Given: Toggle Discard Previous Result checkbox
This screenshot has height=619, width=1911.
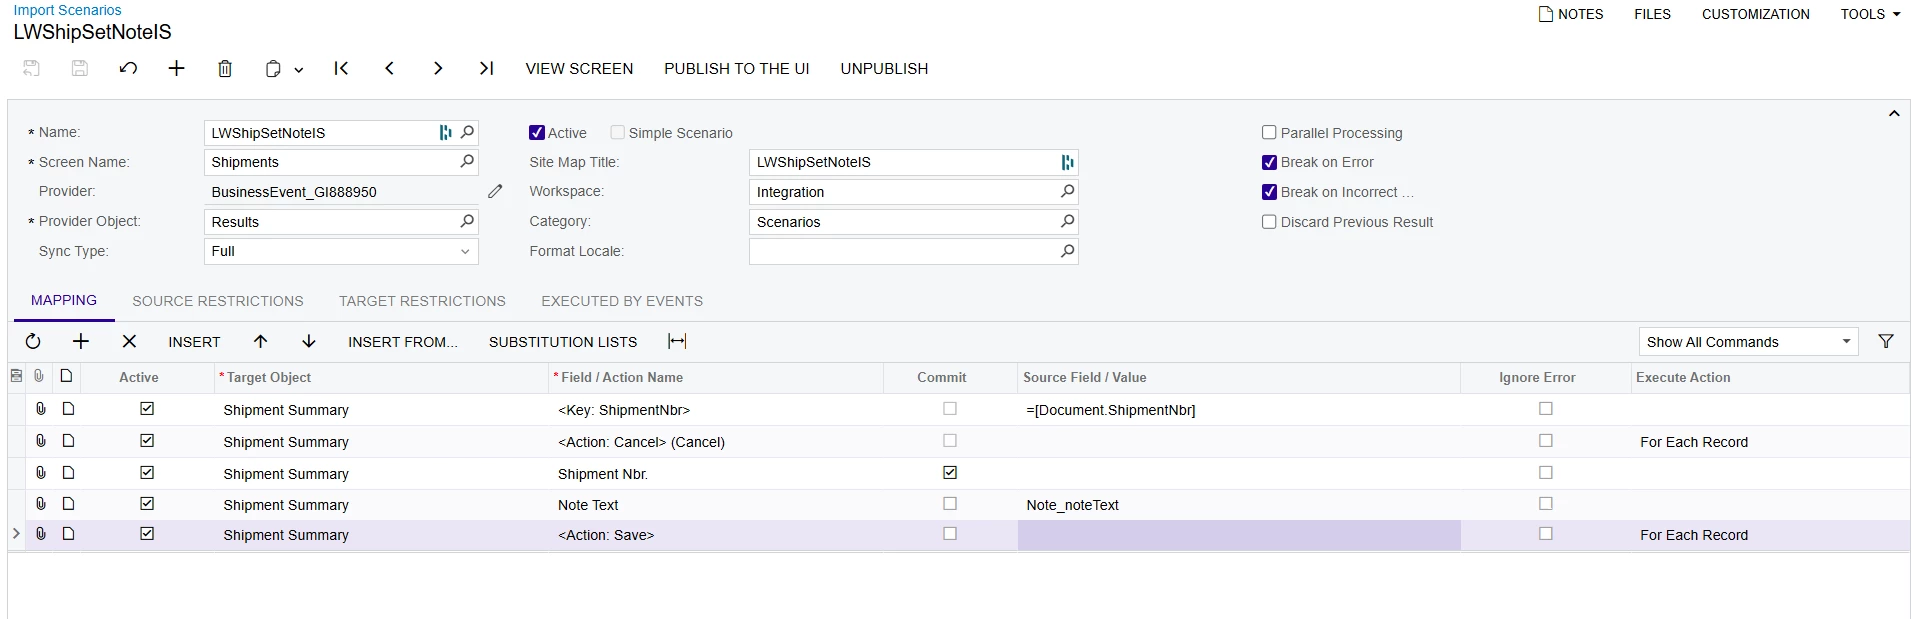Looking at the screenshot, I should pos(1269,222).
